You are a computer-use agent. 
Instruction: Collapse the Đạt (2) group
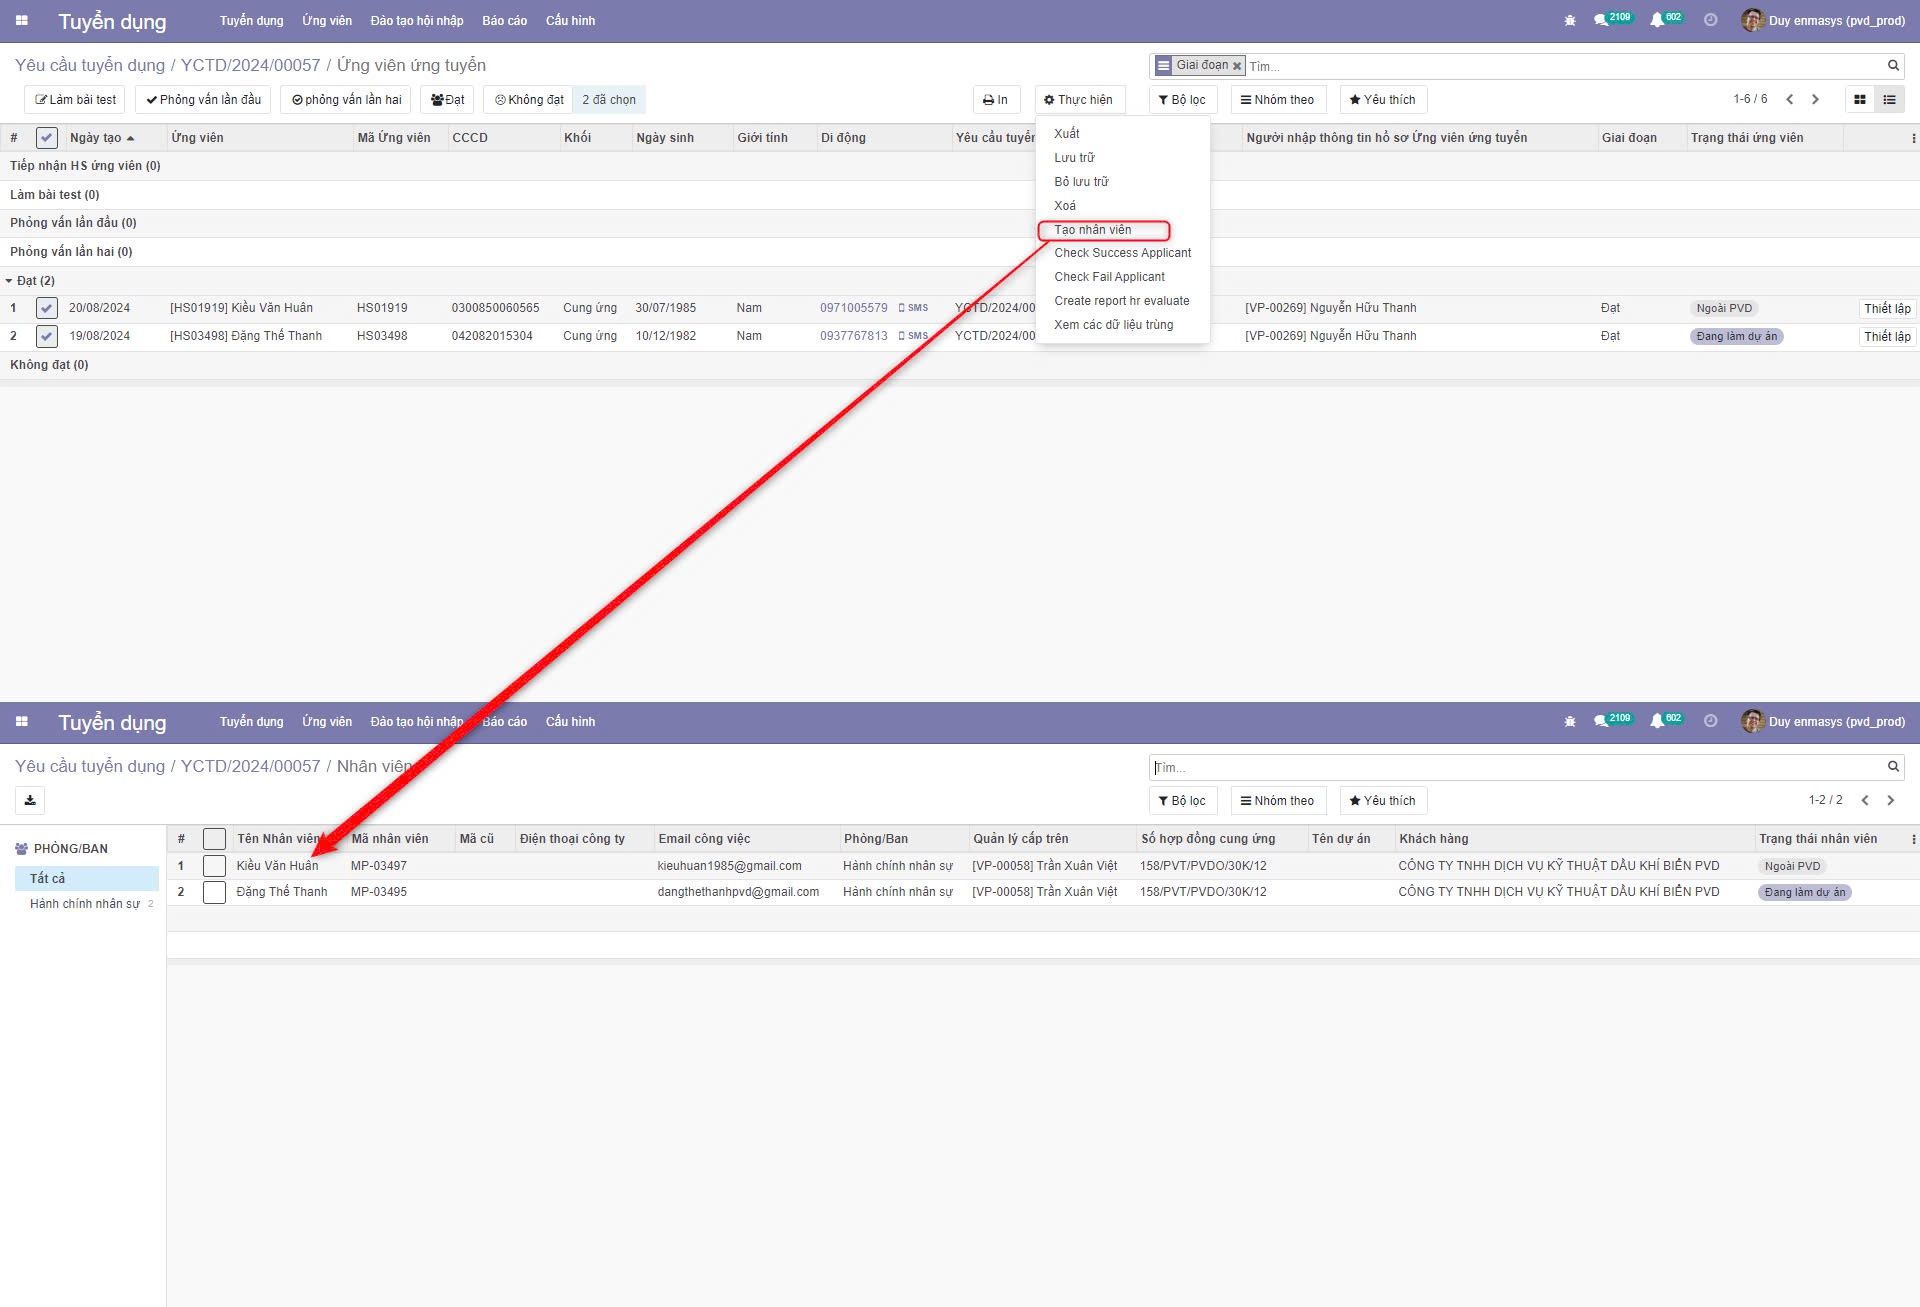(x=32, y=281)
